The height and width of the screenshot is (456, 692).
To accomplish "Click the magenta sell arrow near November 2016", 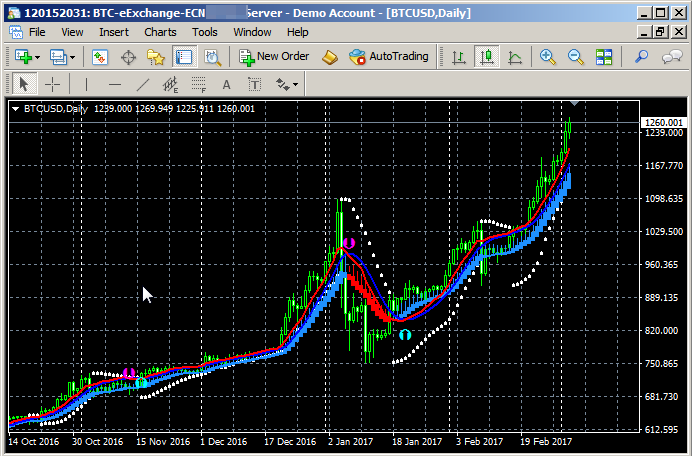I will (x=129, y=373).
